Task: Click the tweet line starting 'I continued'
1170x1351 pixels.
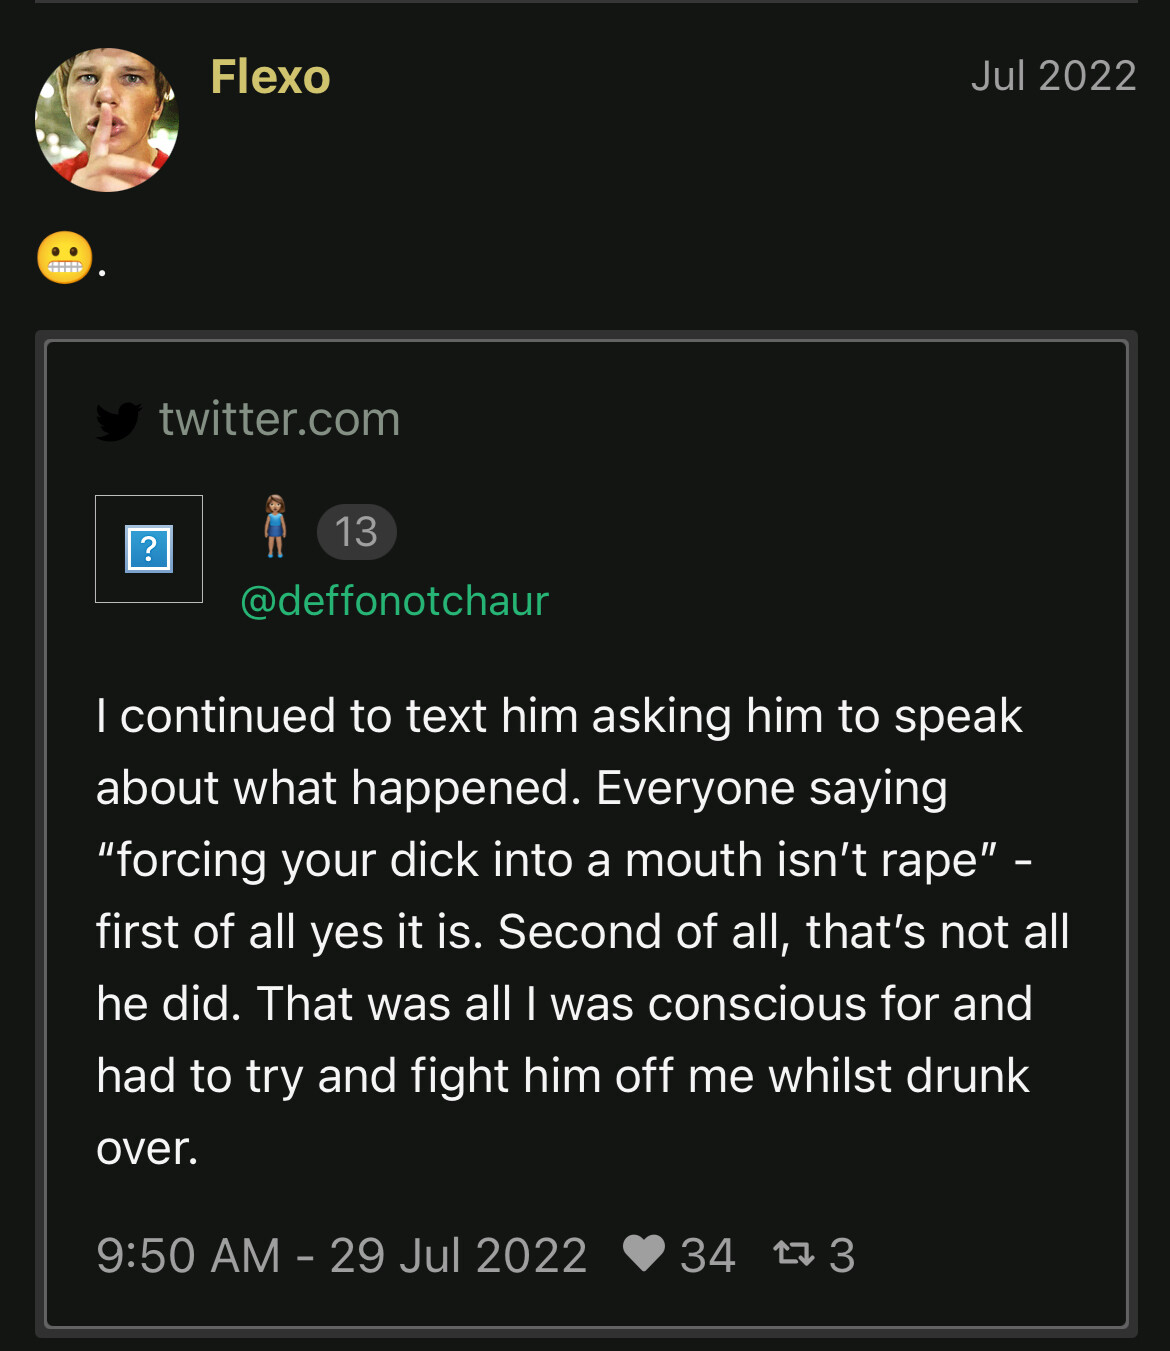Action: coord(559,717)
